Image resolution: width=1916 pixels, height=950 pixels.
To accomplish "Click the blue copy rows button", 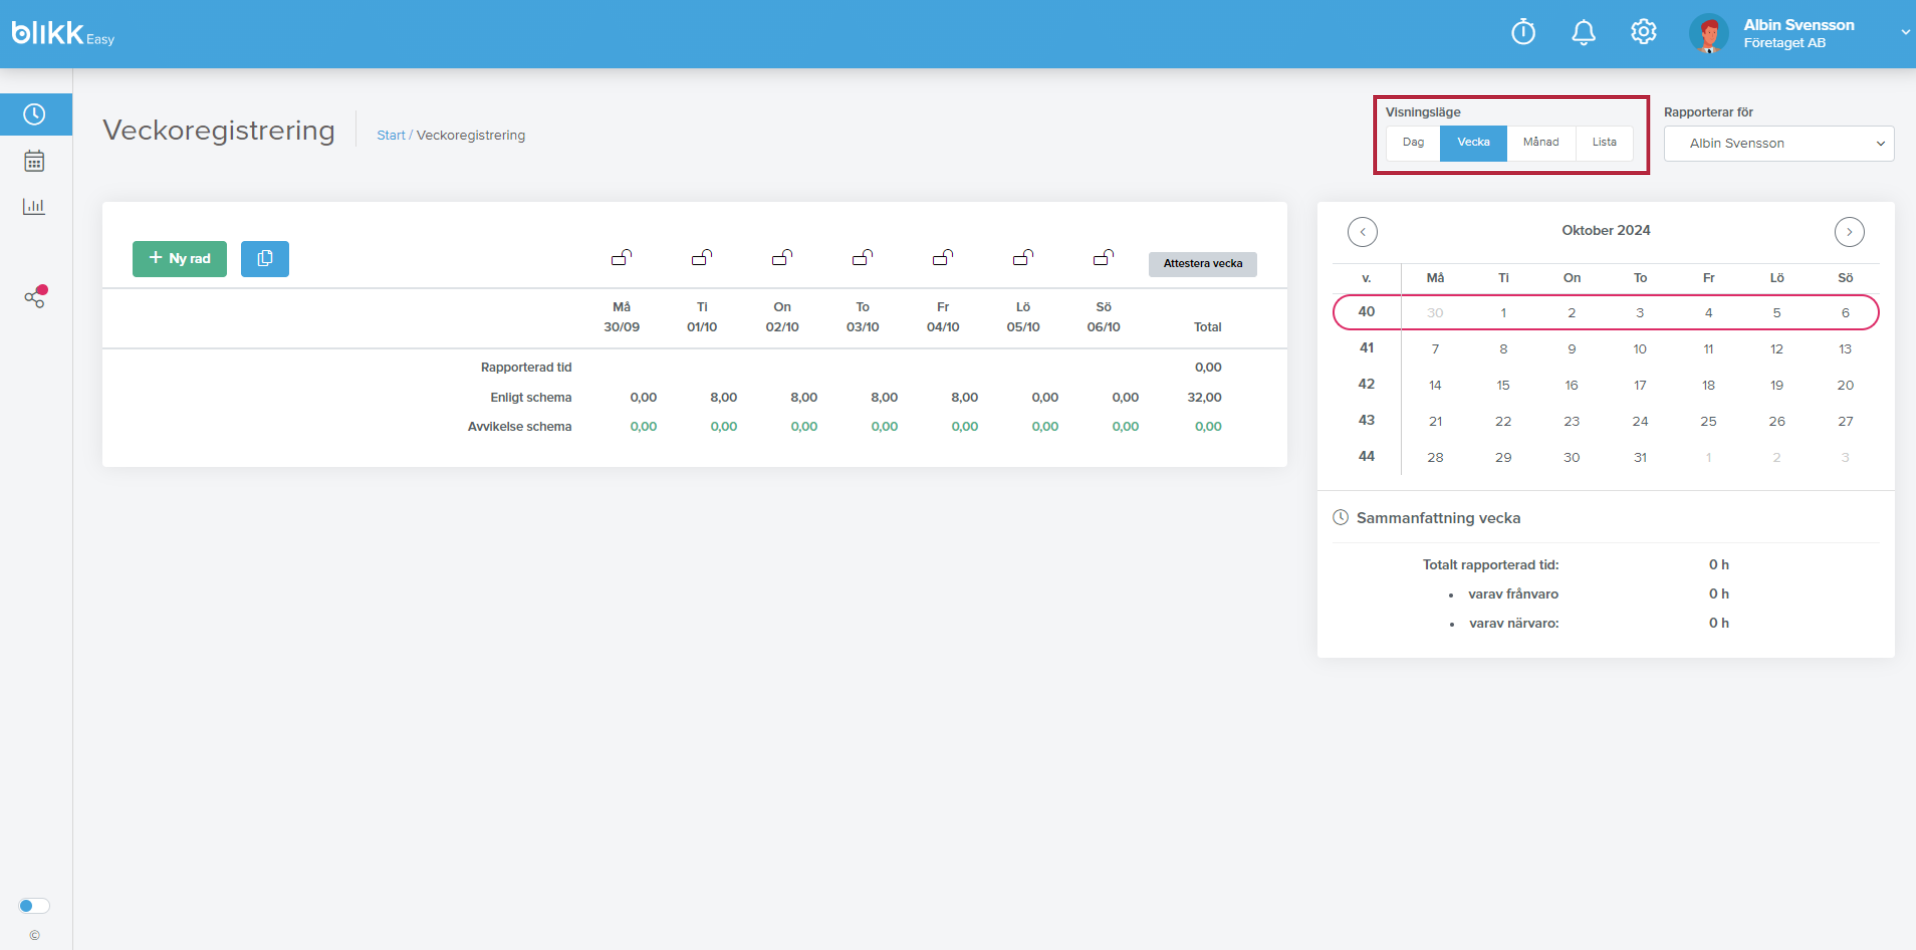I will point(265,259).
